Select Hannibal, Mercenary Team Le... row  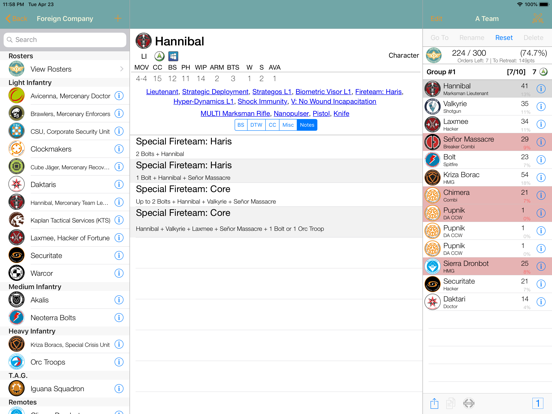tap(65, 202)
